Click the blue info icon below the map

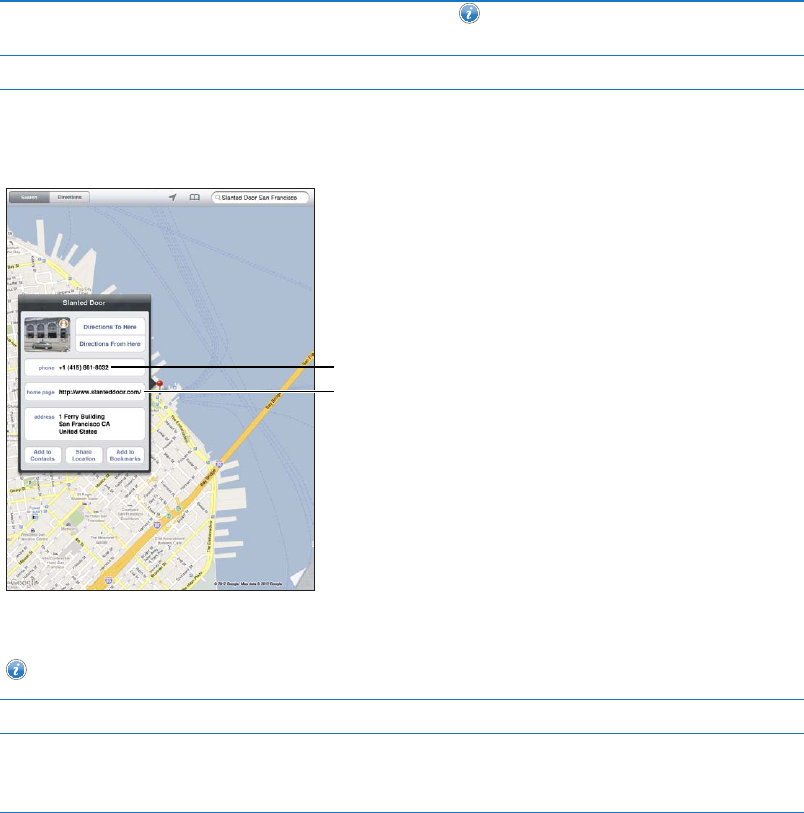[16, 669]
